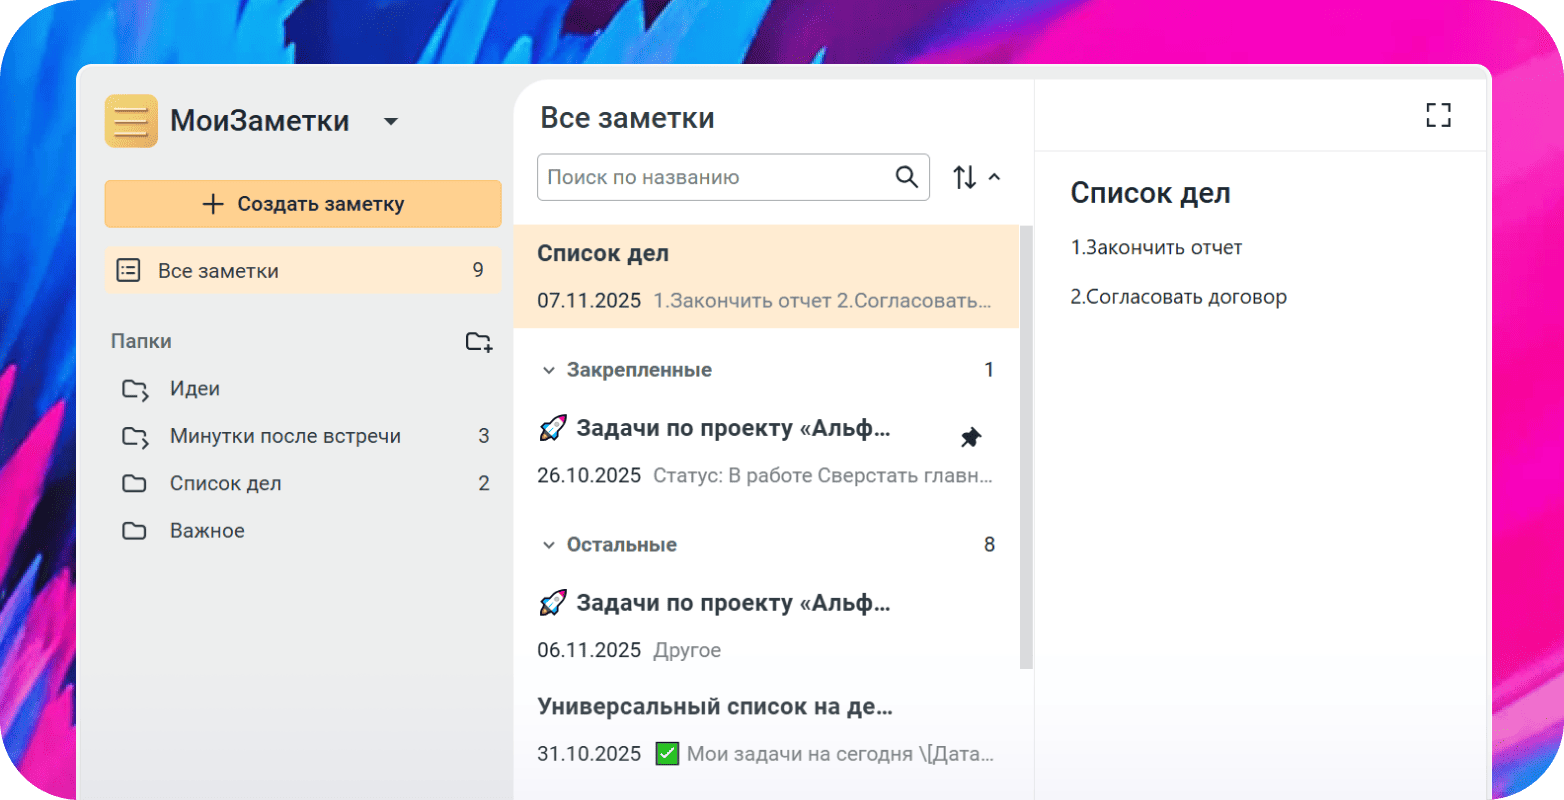The height and width of the screenshot is (800, 1564).
Task: Open the Список дел note dated 07.11.2025
Action: coord(765,277)
